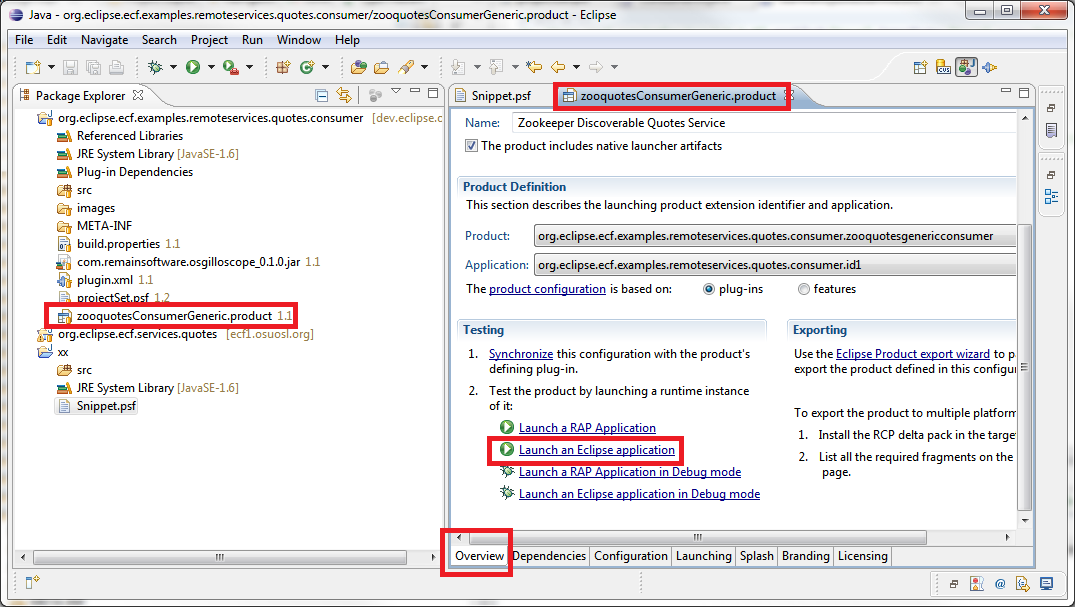Open the External Tools dropdown arrow

point(249,67)
